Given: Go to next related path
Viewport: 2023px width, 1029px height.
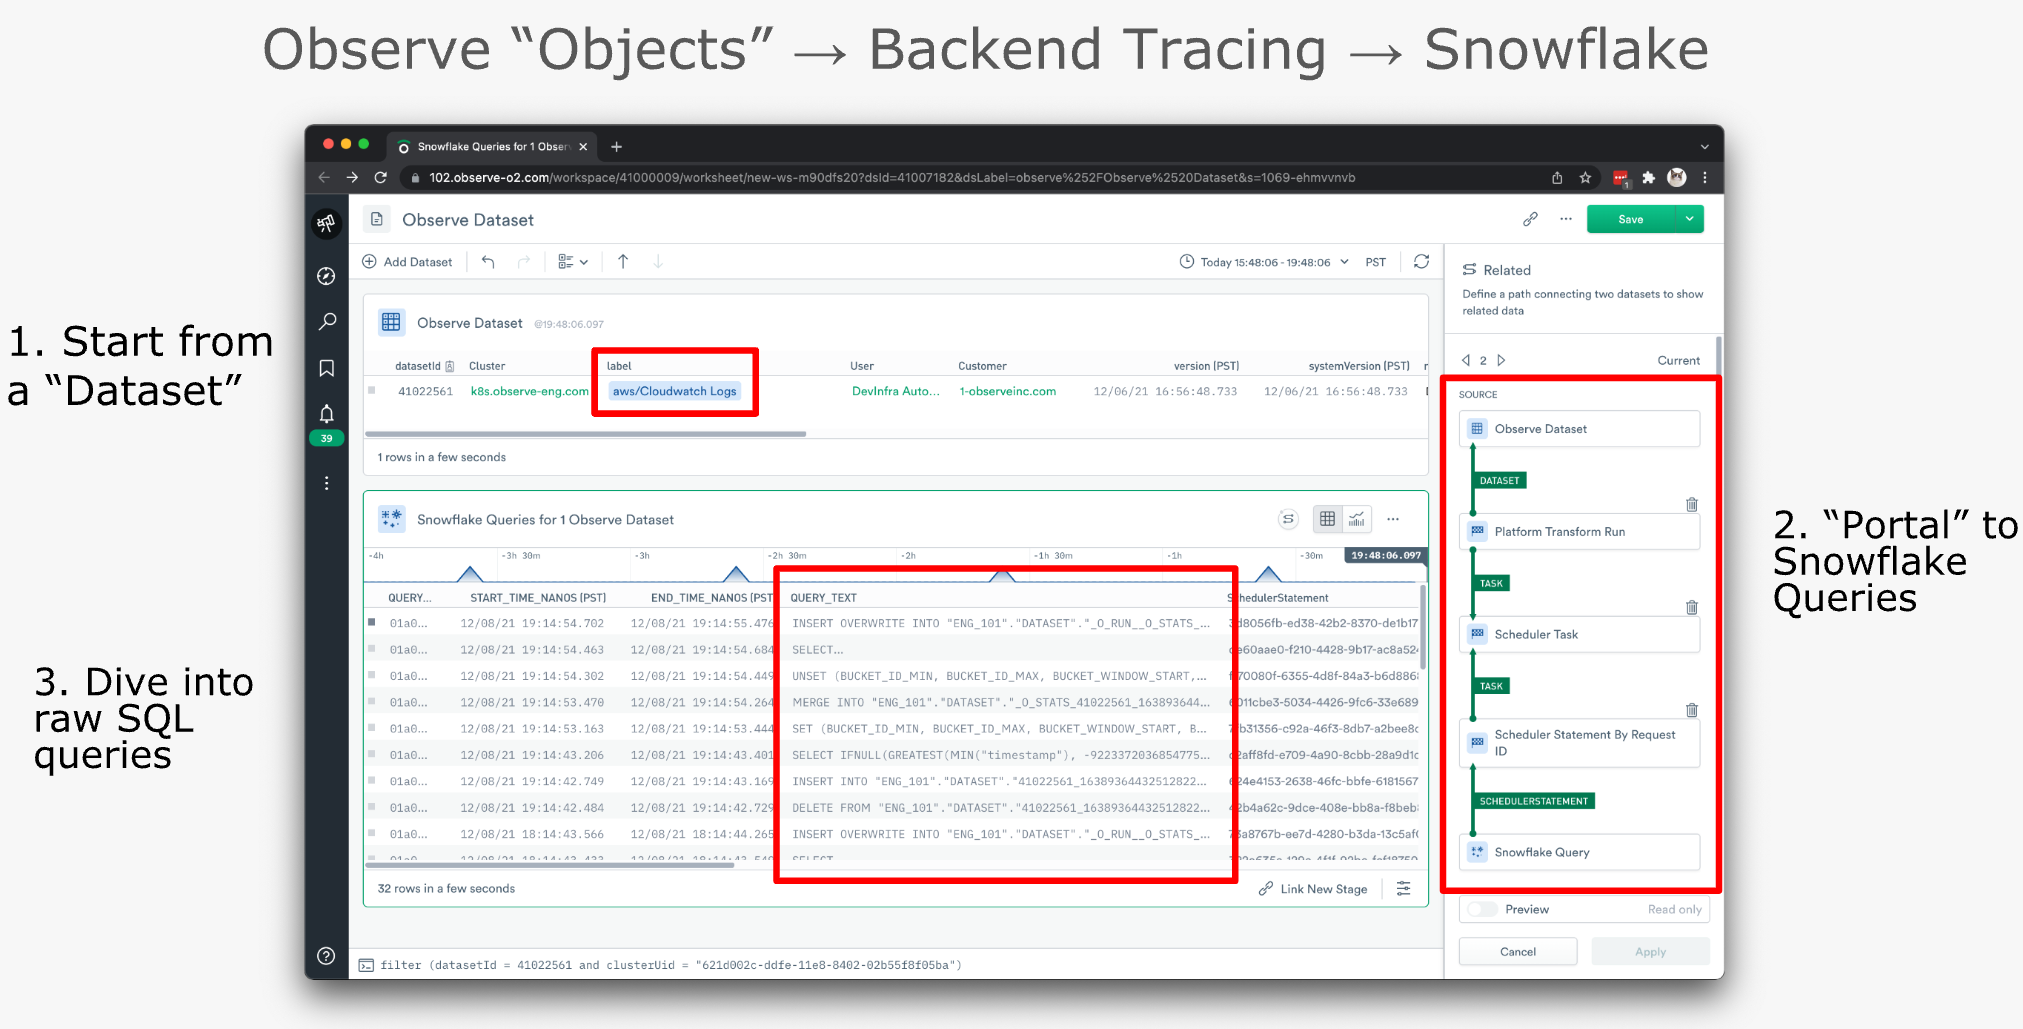Looking at the screenshot, I should [1501, 360].
